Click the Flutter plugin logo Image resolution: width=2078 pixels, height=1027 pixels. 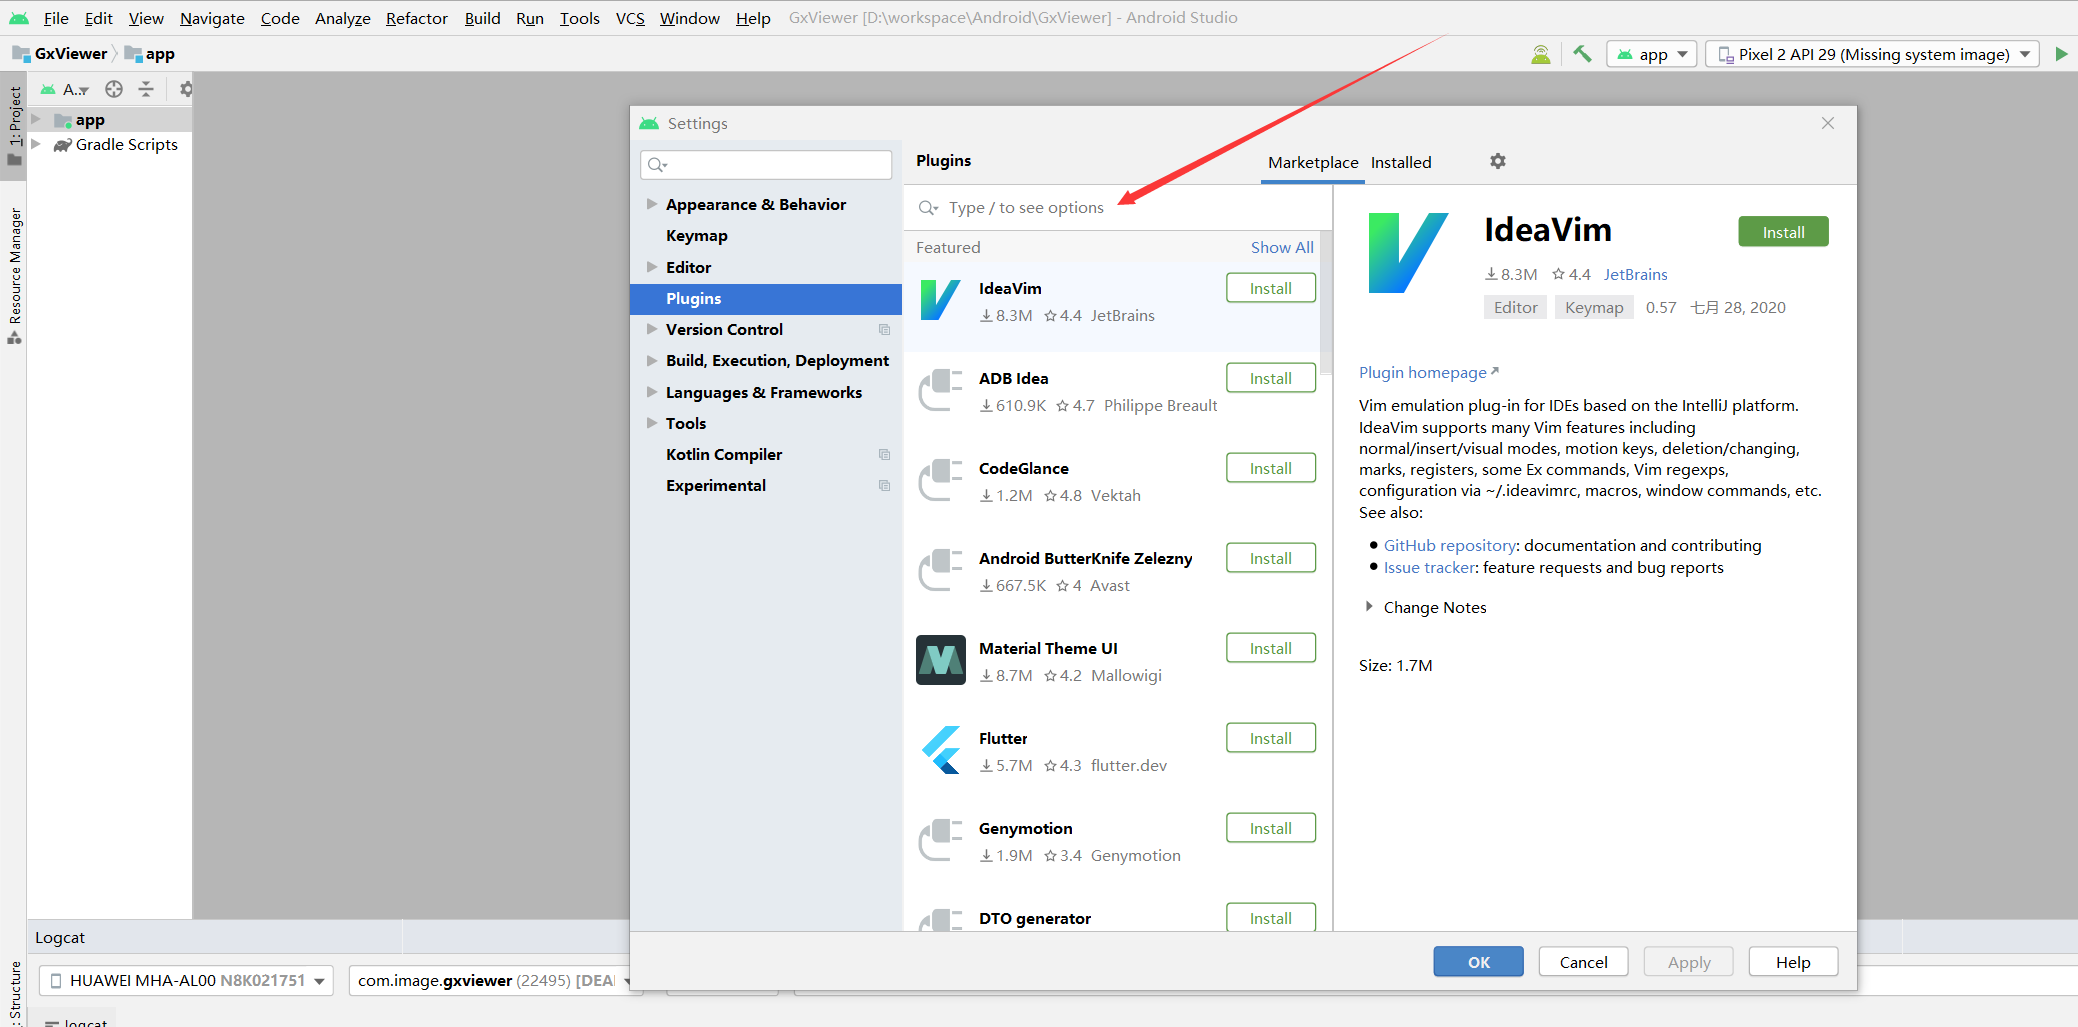(x=941, y=750)
